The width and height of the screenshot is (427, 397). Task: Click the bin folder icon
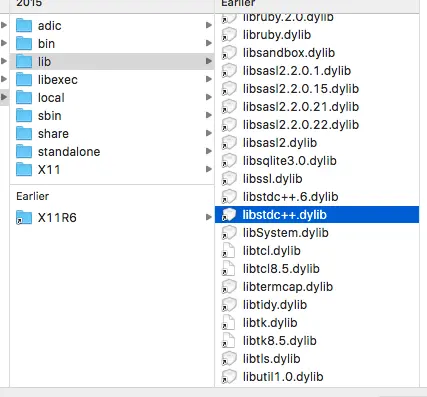pos(24,44)
